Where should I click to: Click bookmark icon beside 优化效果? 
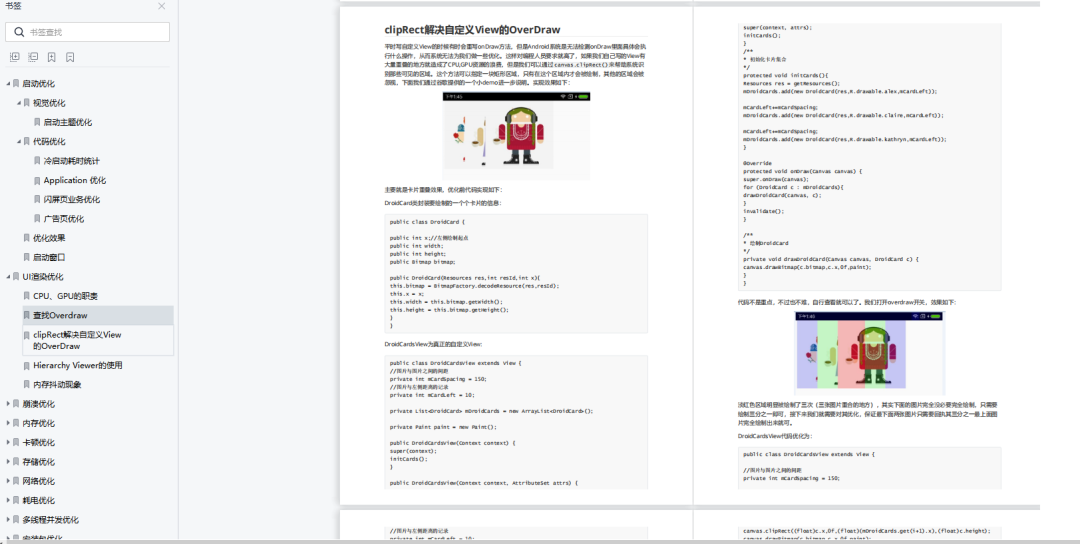coord(27,238)
